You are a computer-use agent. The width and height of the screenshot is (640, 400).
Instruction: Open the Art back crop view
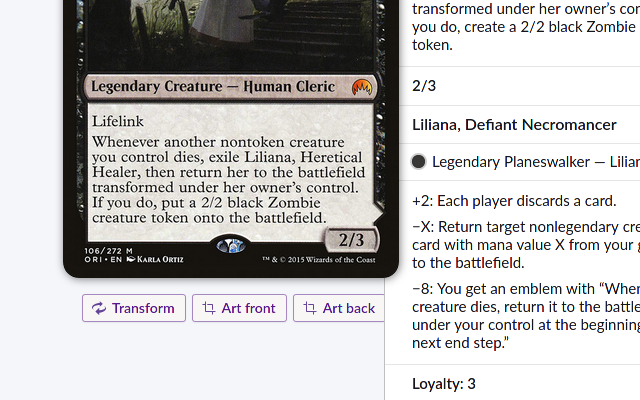point(339,308)
